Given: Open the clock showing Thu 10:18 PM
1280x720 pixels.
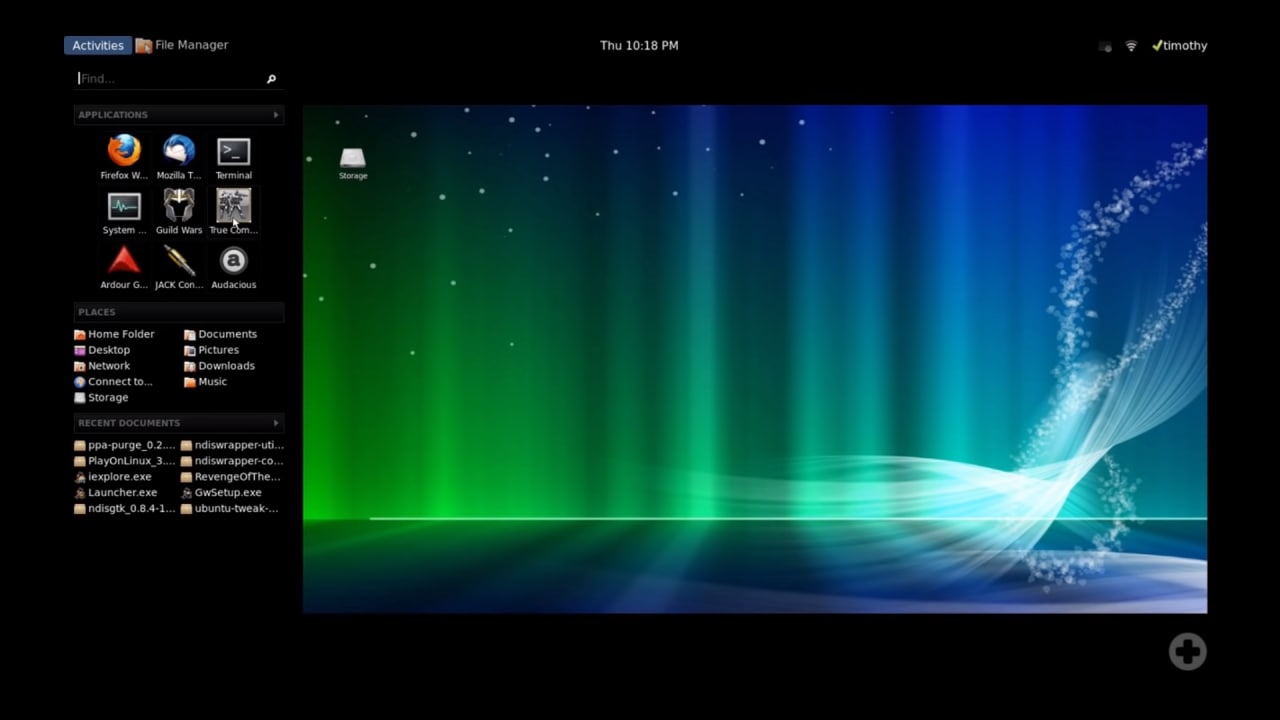Looking at the screenshot, I should 639,45.
